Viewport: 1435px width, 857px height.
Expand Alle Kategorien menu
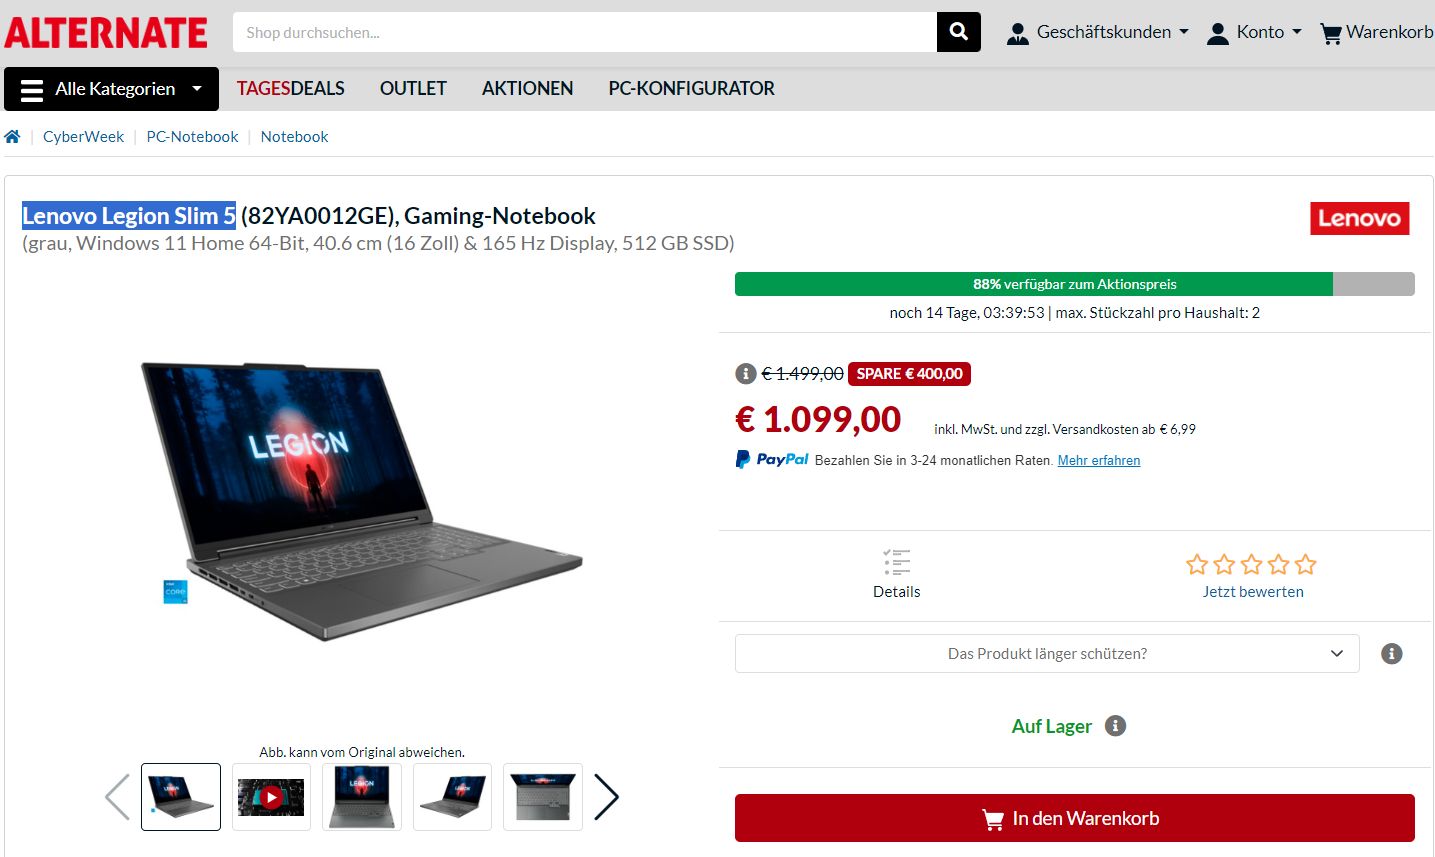(x=111, y=89)
